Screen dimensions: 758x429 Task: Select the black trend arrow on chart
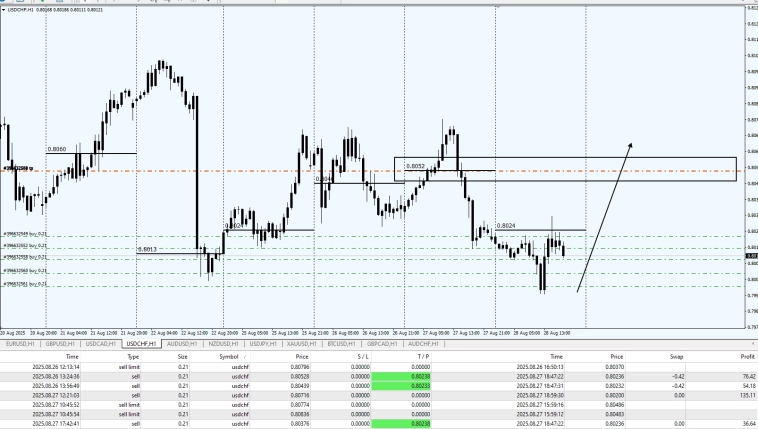605,216
